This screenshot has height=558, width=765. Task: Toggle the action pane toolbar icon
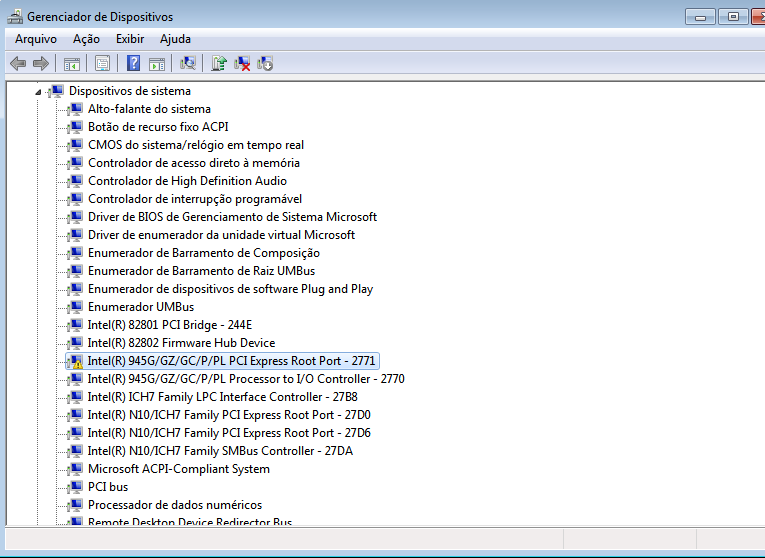click(x=157, y=63)
